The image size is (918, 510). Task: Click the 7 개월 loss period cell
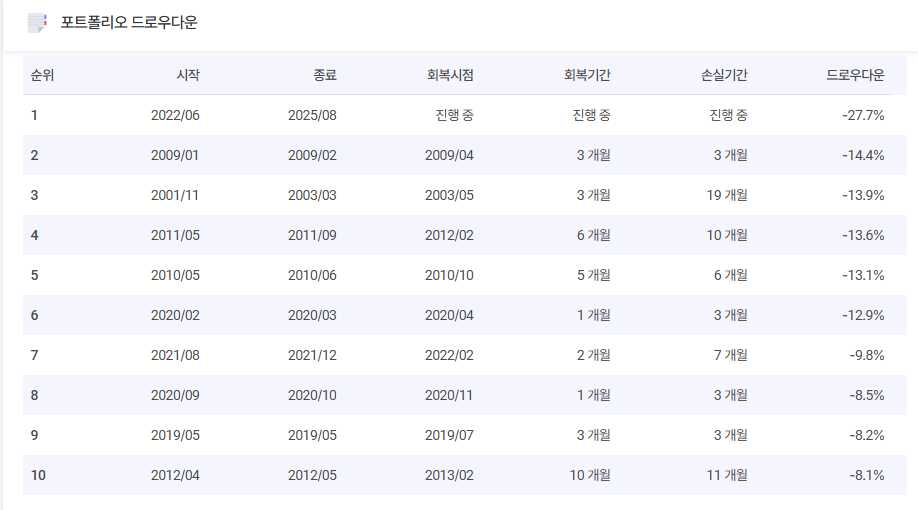click(x=731, y=355)
